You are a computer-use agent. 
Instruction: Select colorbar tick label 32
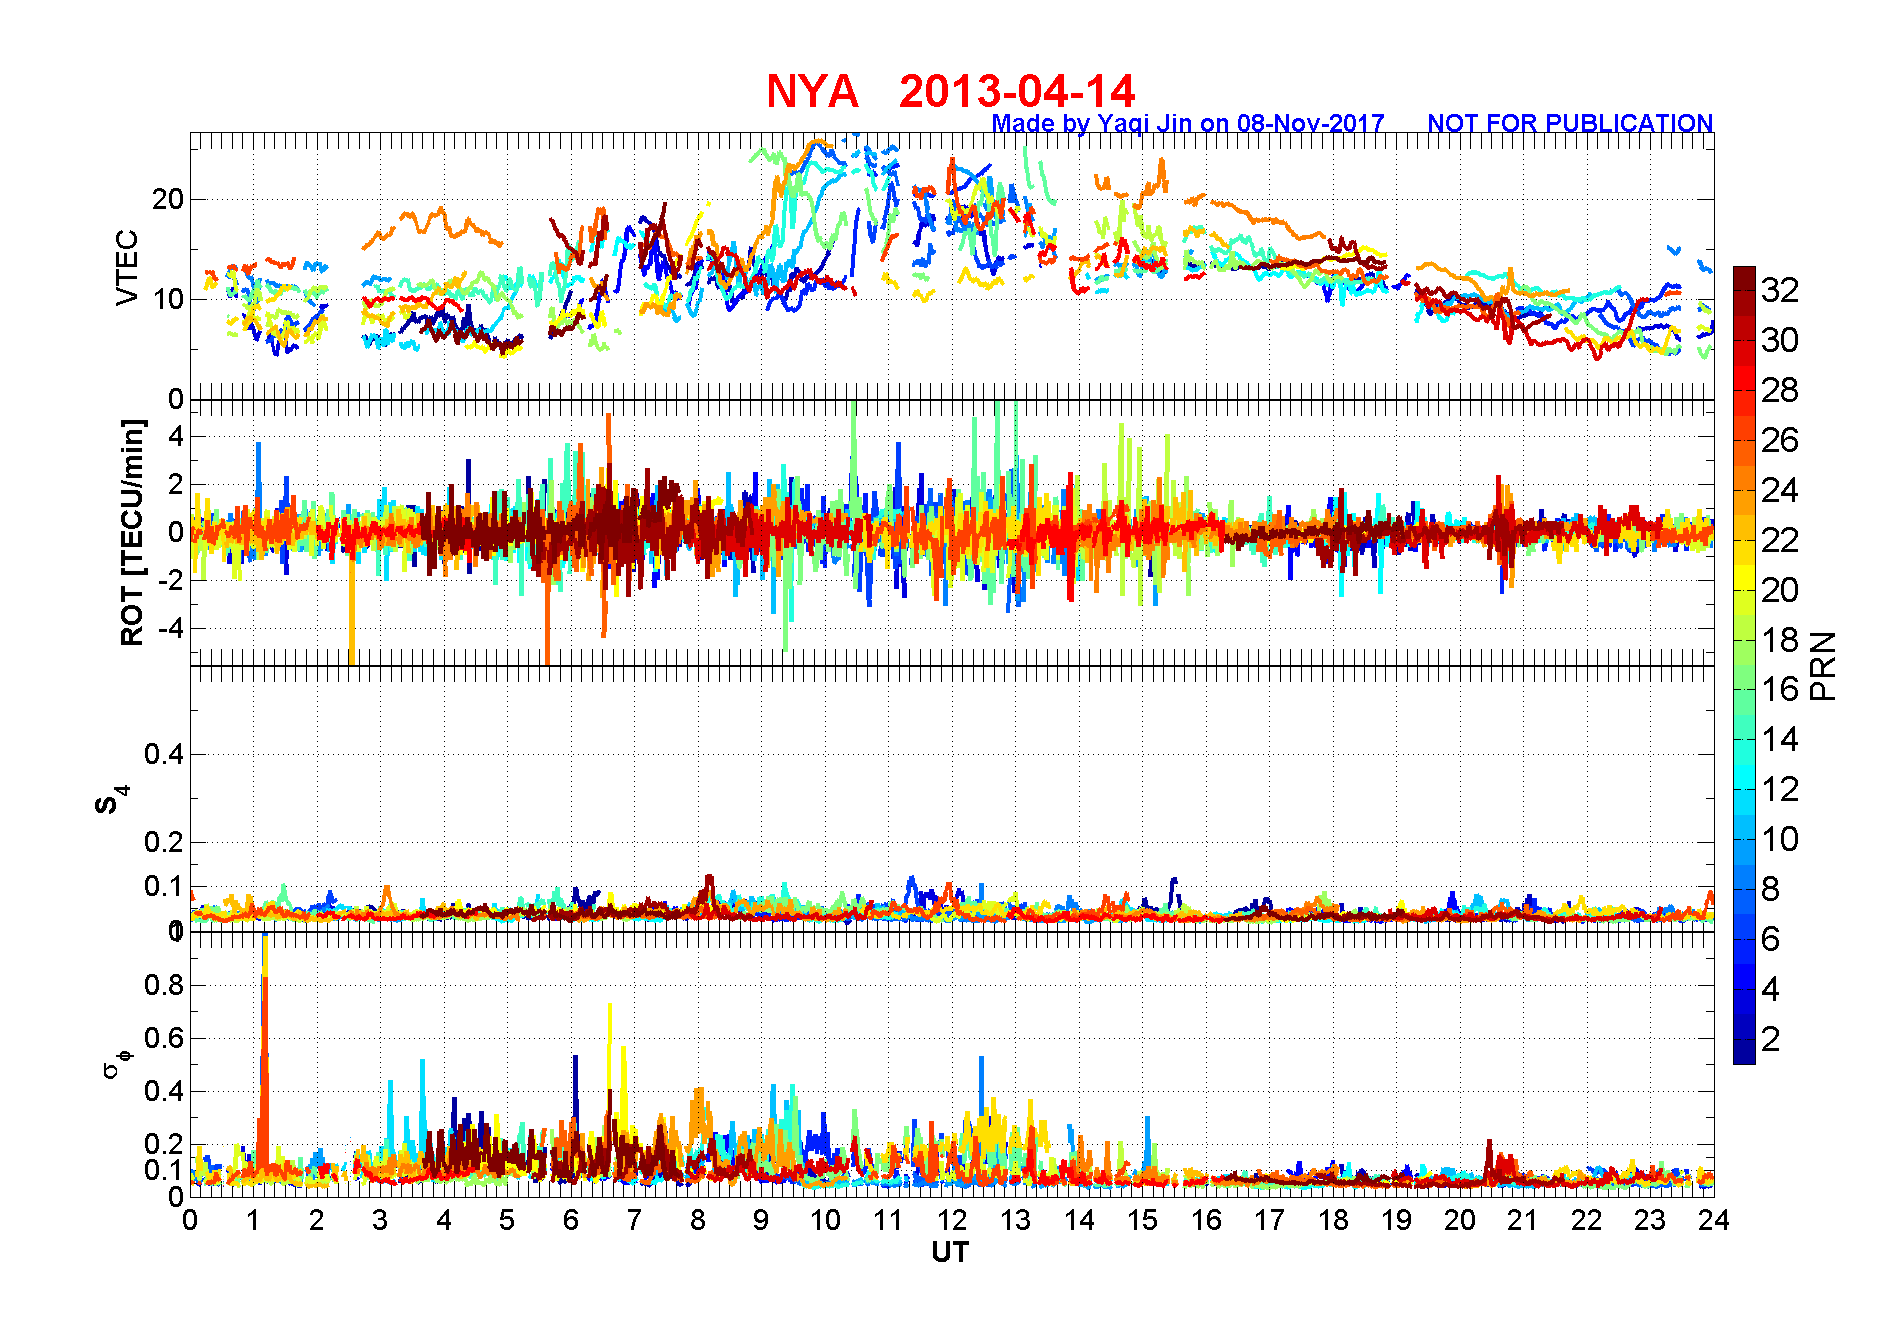tap(1780, 290)
